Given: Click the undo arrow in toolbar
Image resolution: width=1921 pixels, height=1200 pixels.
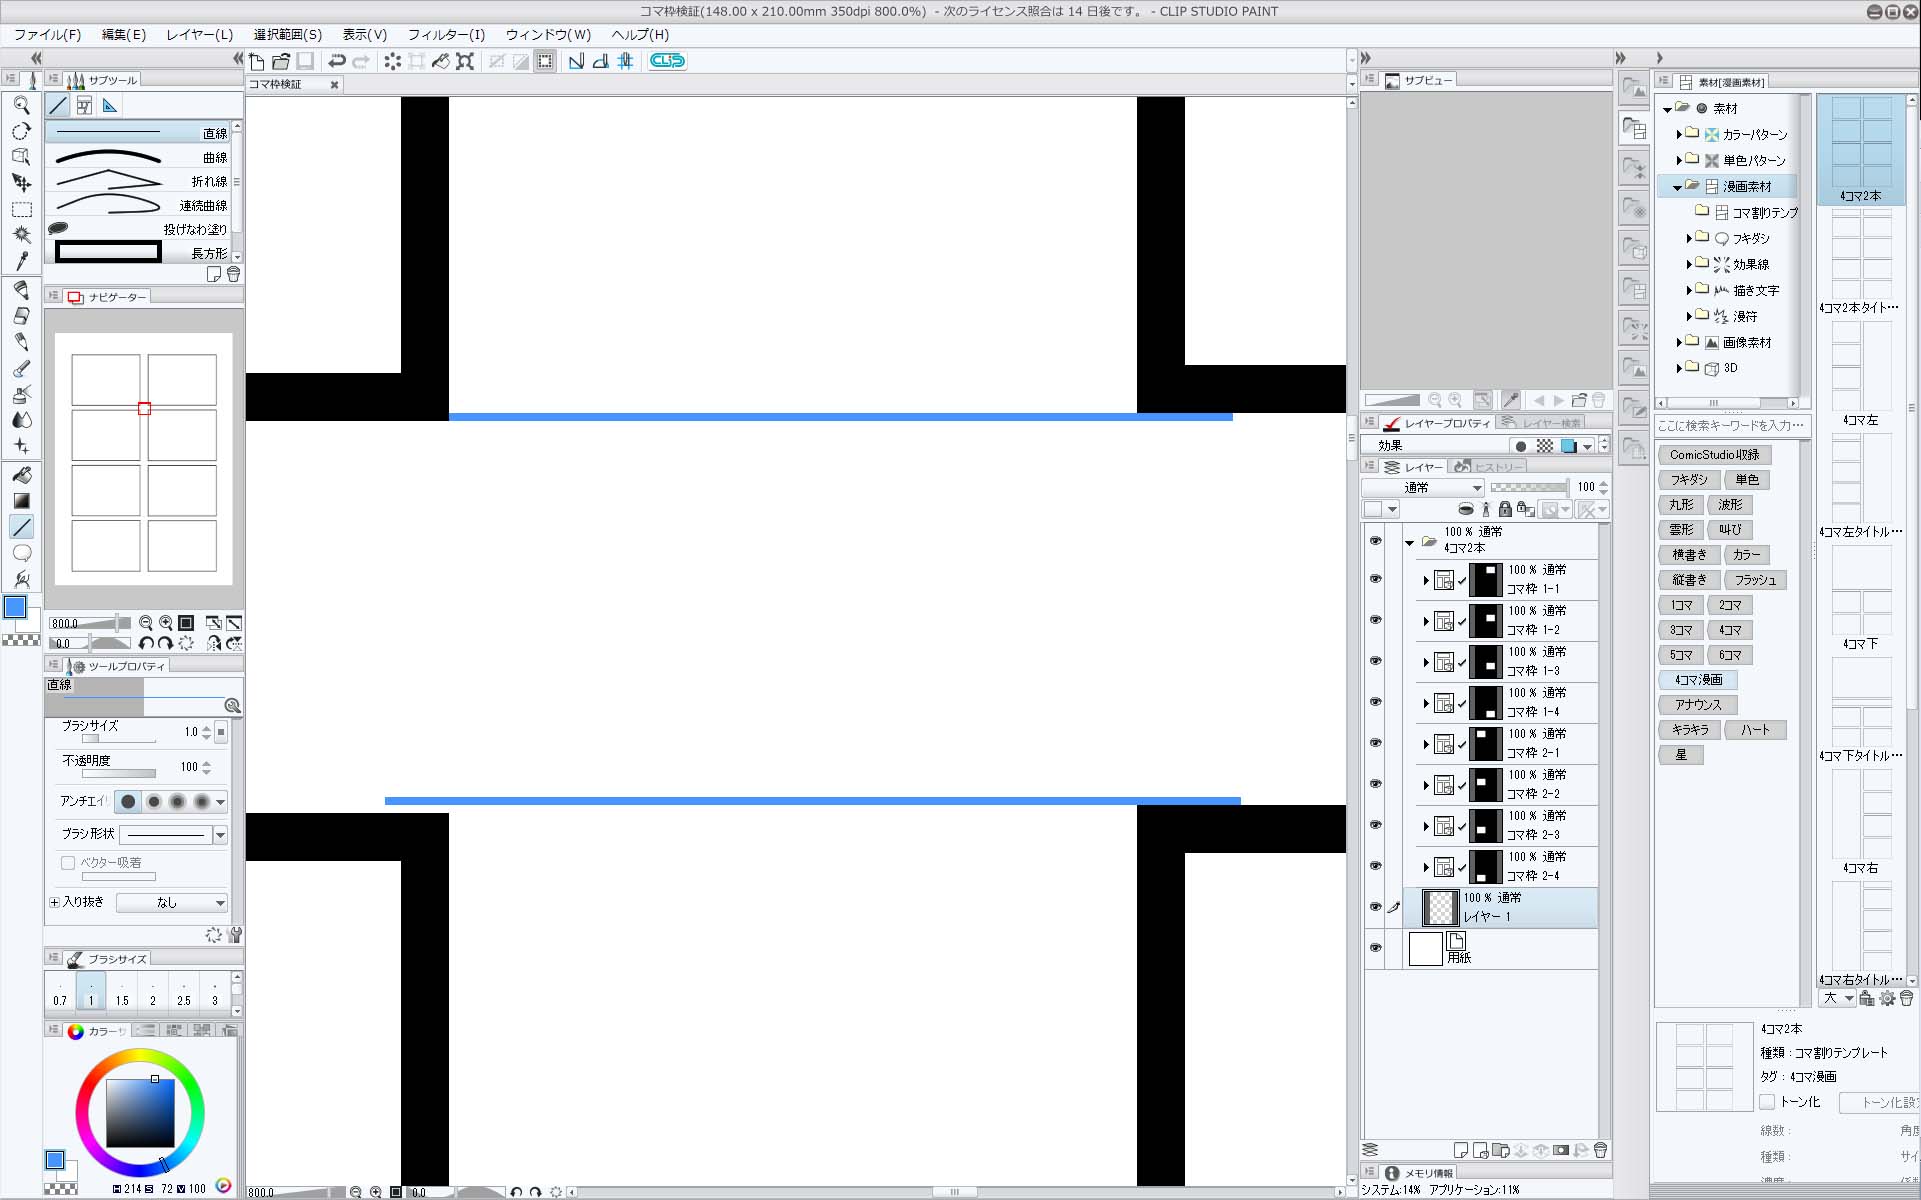Looking at the screenshot, I should tap(337, 61).
